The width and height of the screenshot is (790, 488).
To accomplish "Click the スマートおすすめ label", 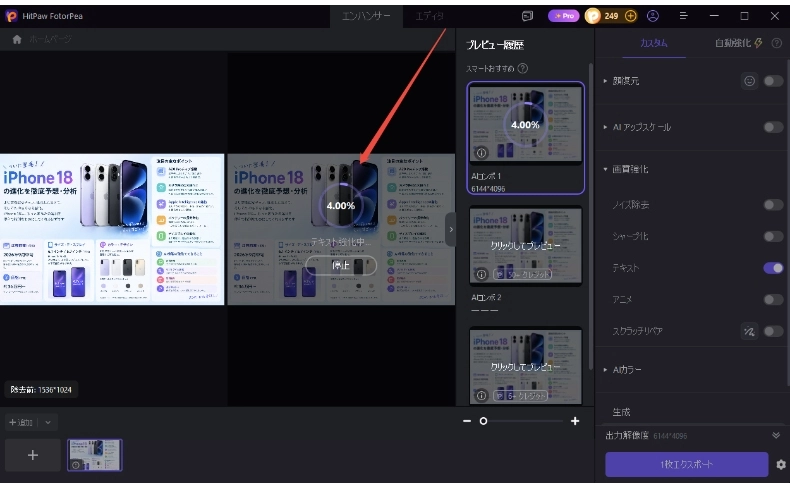I will click(x=490, y=68).
